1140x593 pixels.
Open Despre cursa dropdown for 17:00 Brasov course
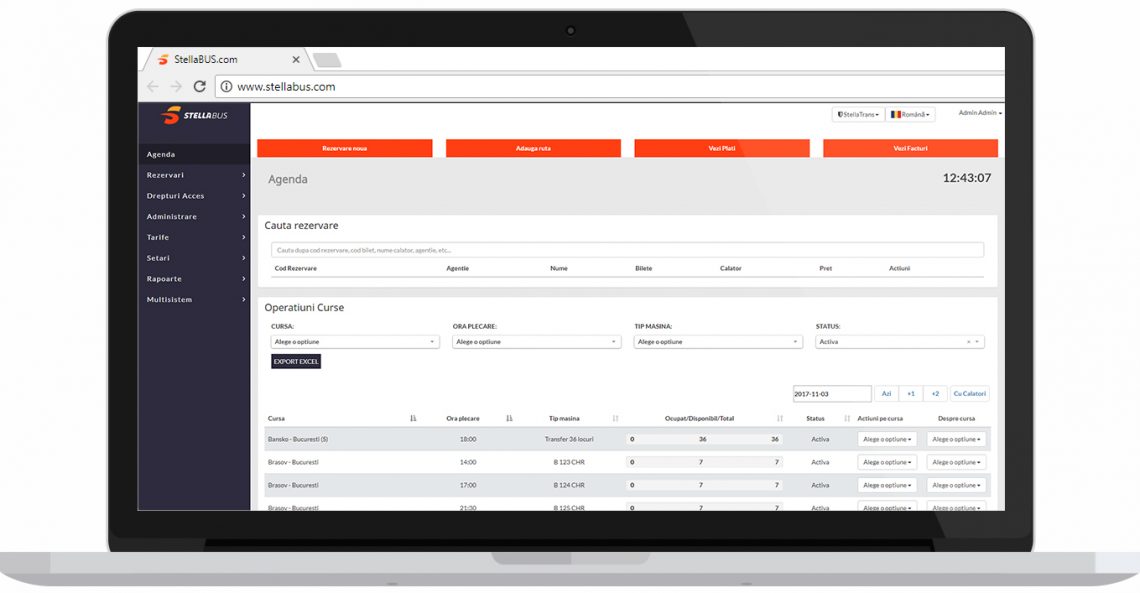(956, 485)
